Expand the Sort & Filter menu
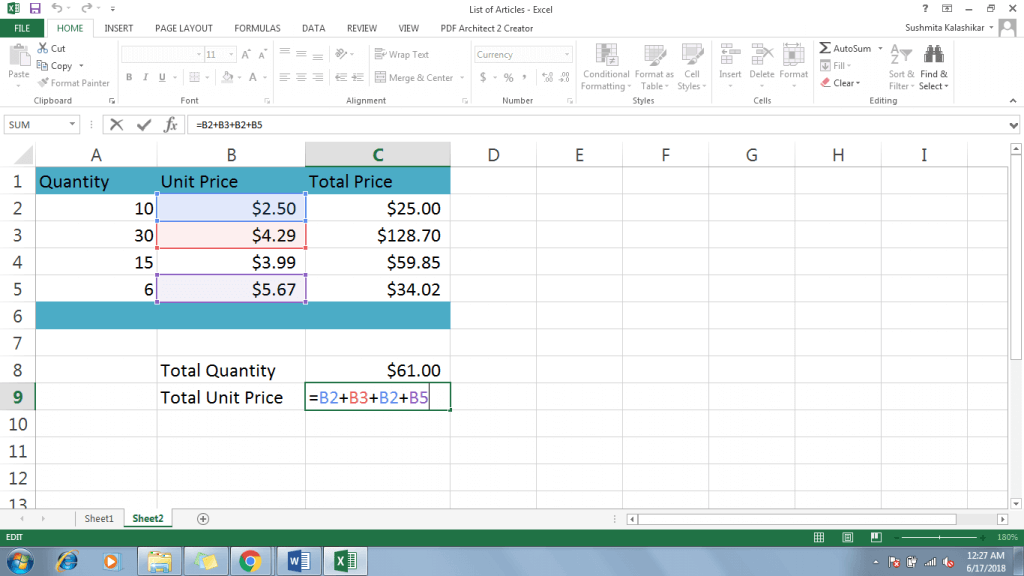1024x576 pixels. [900, 66]
